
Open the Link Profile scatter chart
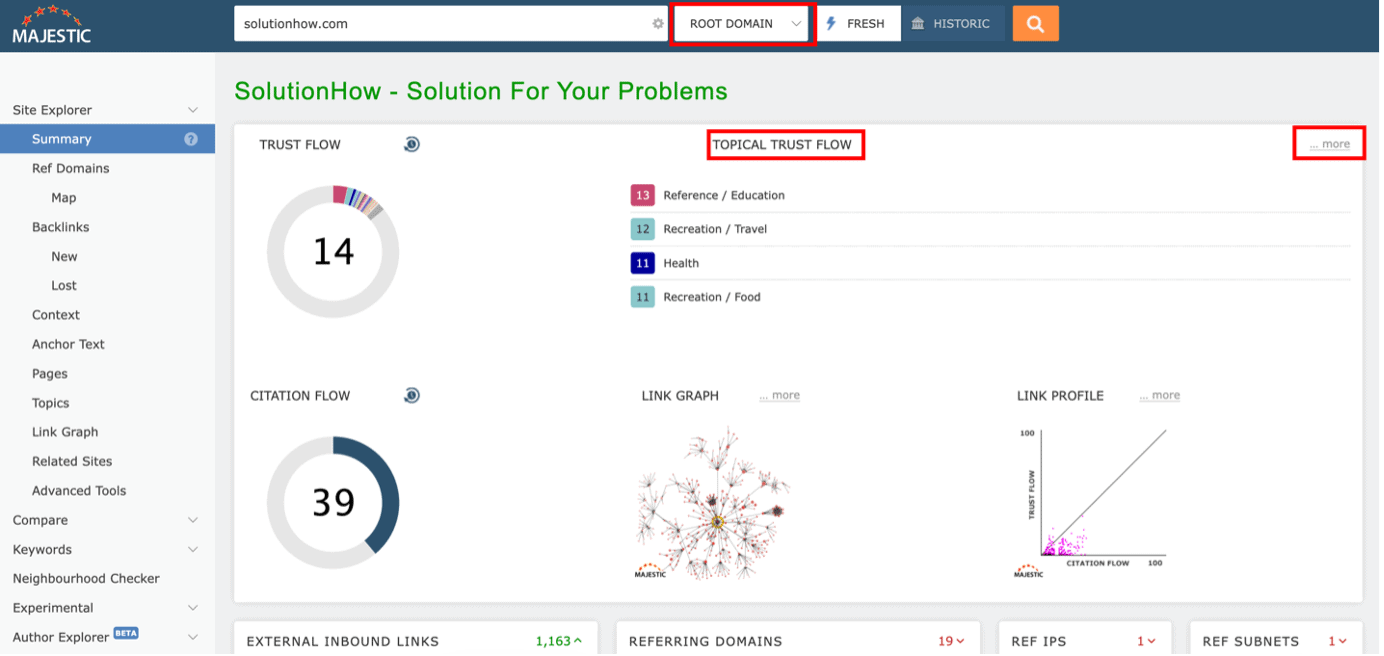tap(1095, 500)
